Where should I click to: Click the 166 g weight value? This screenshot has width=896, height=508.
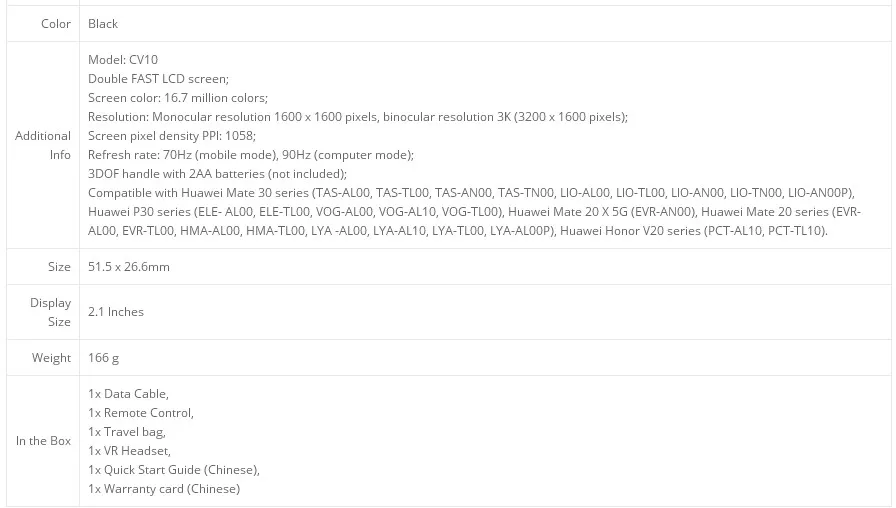103,358
